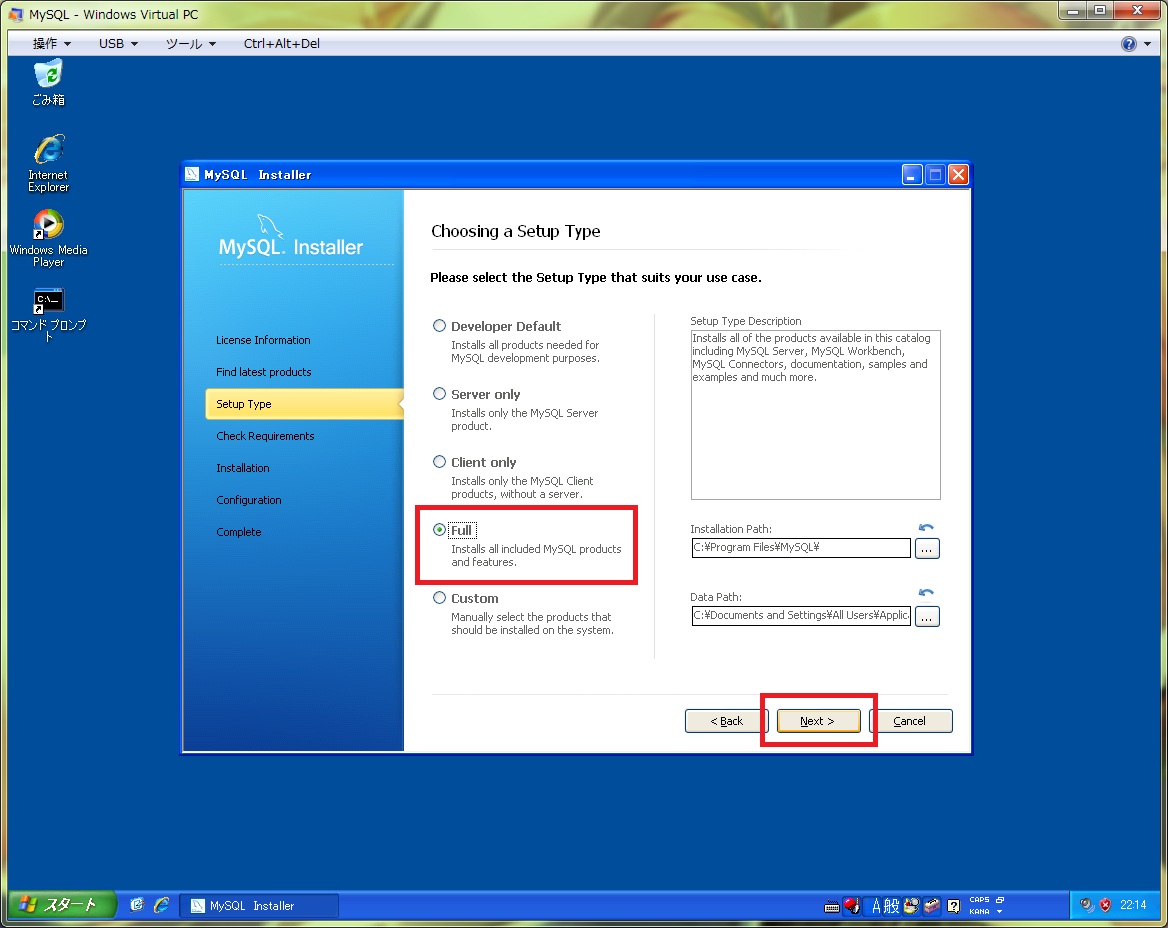The width and height of the screenshot is (1168, 928).
Task: Click the KANA indicator in language bar
Action: click(980, 912)
